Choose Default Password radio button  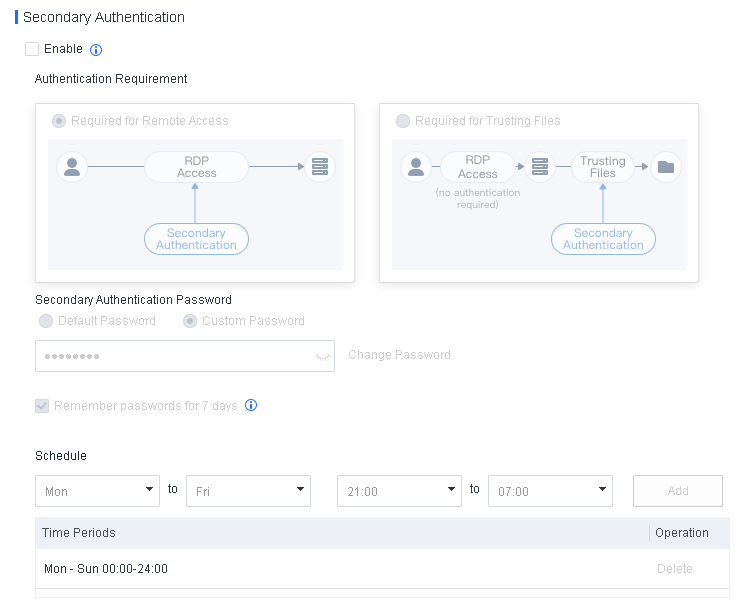[x=46, y=321]
